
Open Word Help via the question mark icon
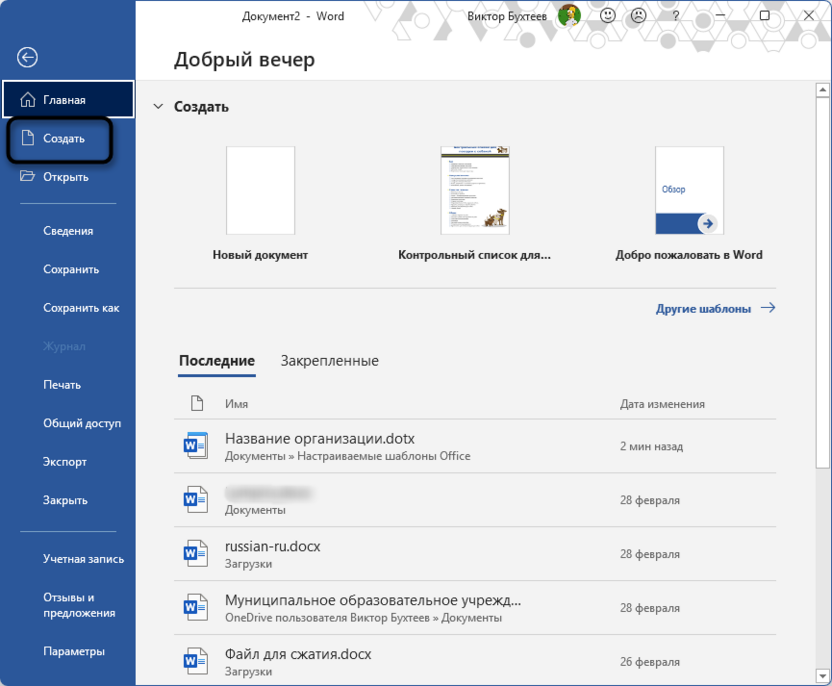(x=674, y=16)
